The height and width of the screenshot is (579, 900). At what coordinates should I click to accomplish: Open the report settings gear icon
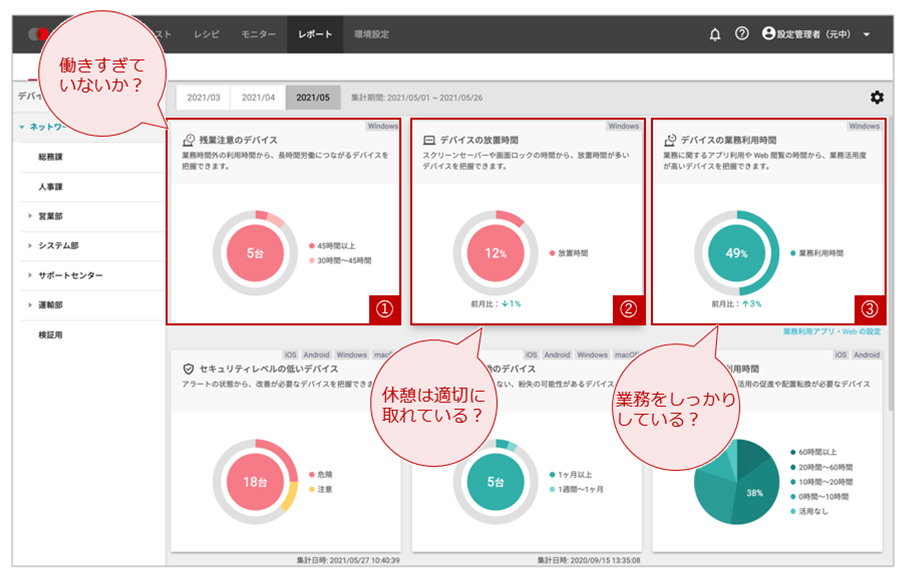pyautogui.click(x=877, y=97)
